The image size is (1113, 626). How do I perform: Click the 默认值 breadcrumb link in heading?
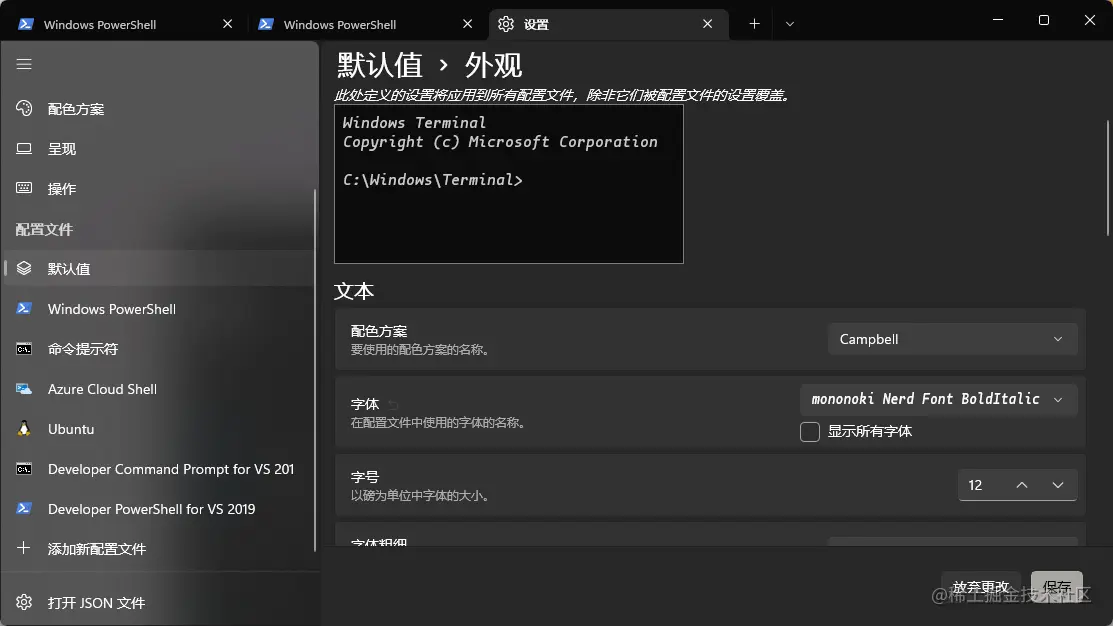tap(380, 65)
